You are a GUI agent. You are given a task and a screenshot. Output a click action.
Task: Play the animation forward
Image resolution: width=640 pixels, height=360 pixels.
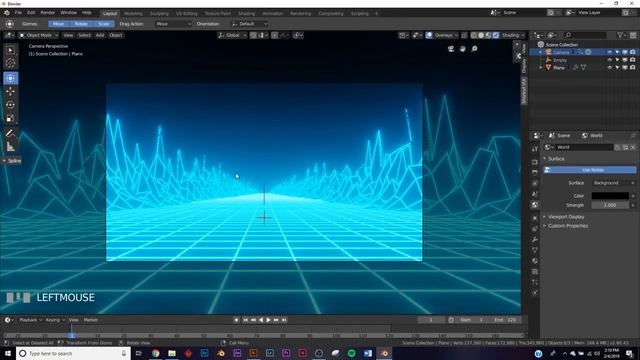268,320
